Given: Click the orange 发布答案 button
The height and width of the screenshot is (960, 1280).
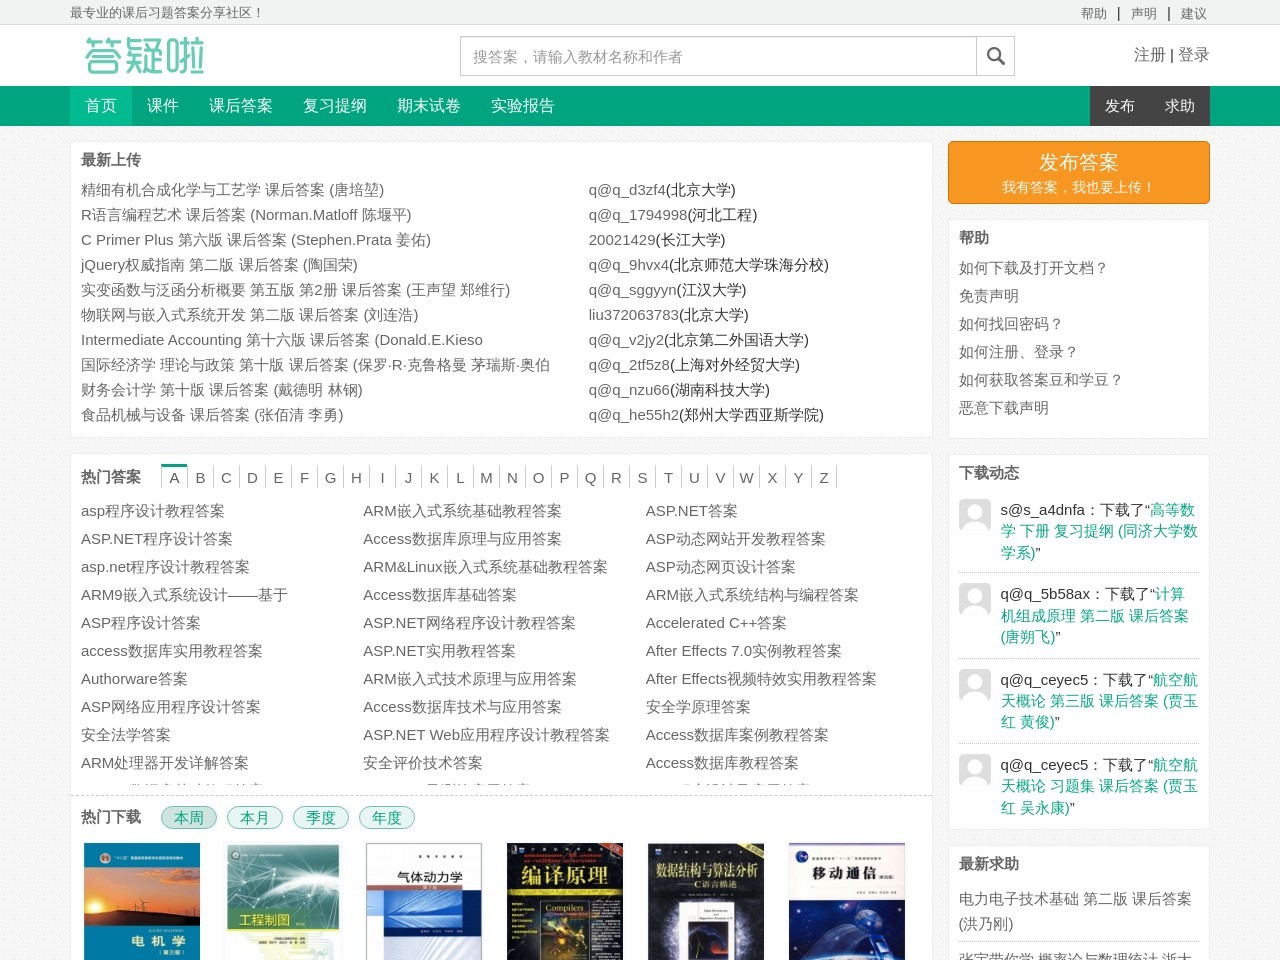Looking at the screenshot, I should pyautogui.click(x=1079, y=172).
